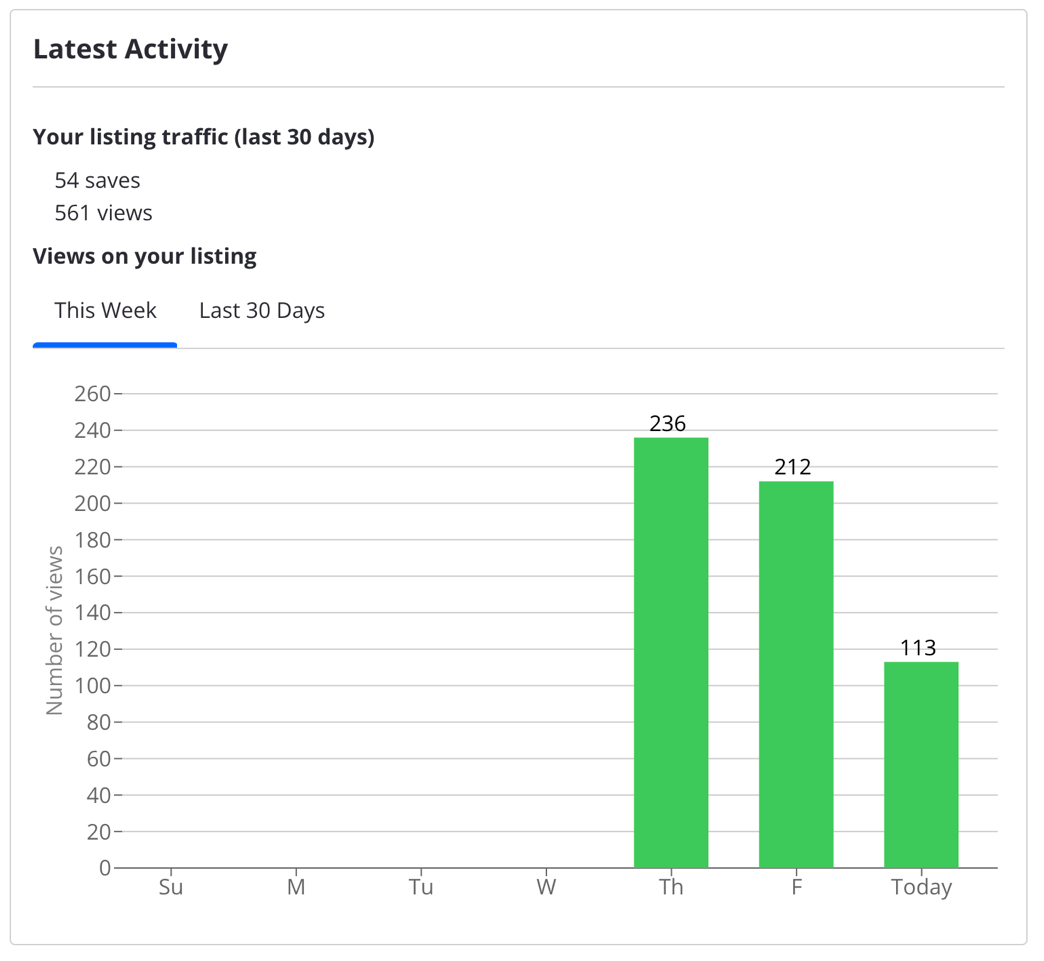Click the 'F' axis label
This screenshot has width=1044, height=961.
(796, 887)
